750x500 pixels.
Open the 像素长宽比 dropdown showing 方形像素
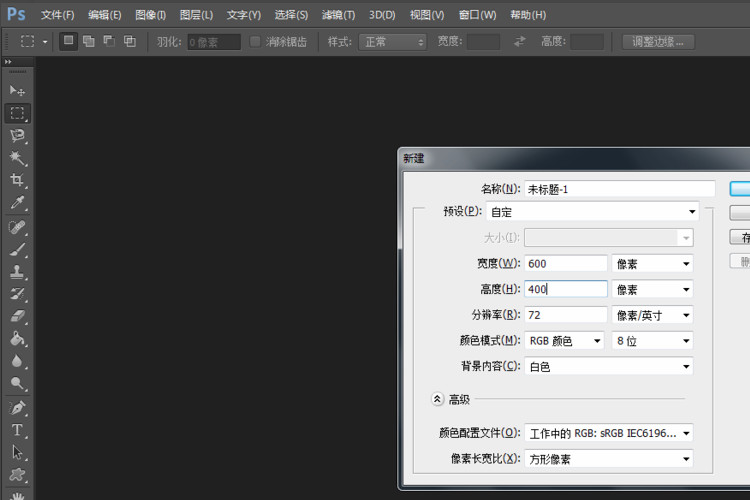[608, 459]
